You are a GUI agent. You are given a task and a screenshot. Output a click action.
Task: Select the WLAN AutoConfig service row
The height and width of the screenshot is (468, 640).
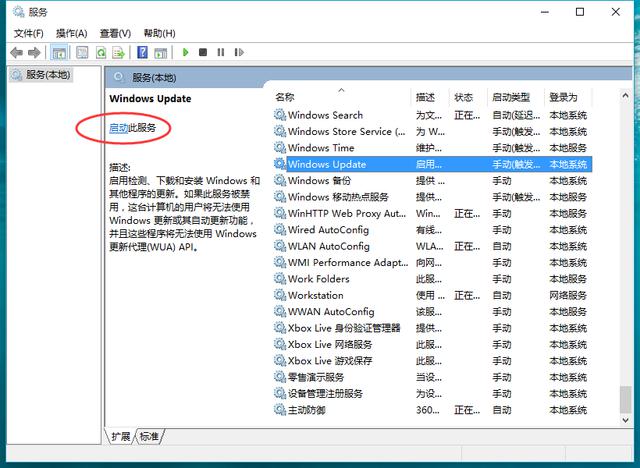tap(432, 246)
